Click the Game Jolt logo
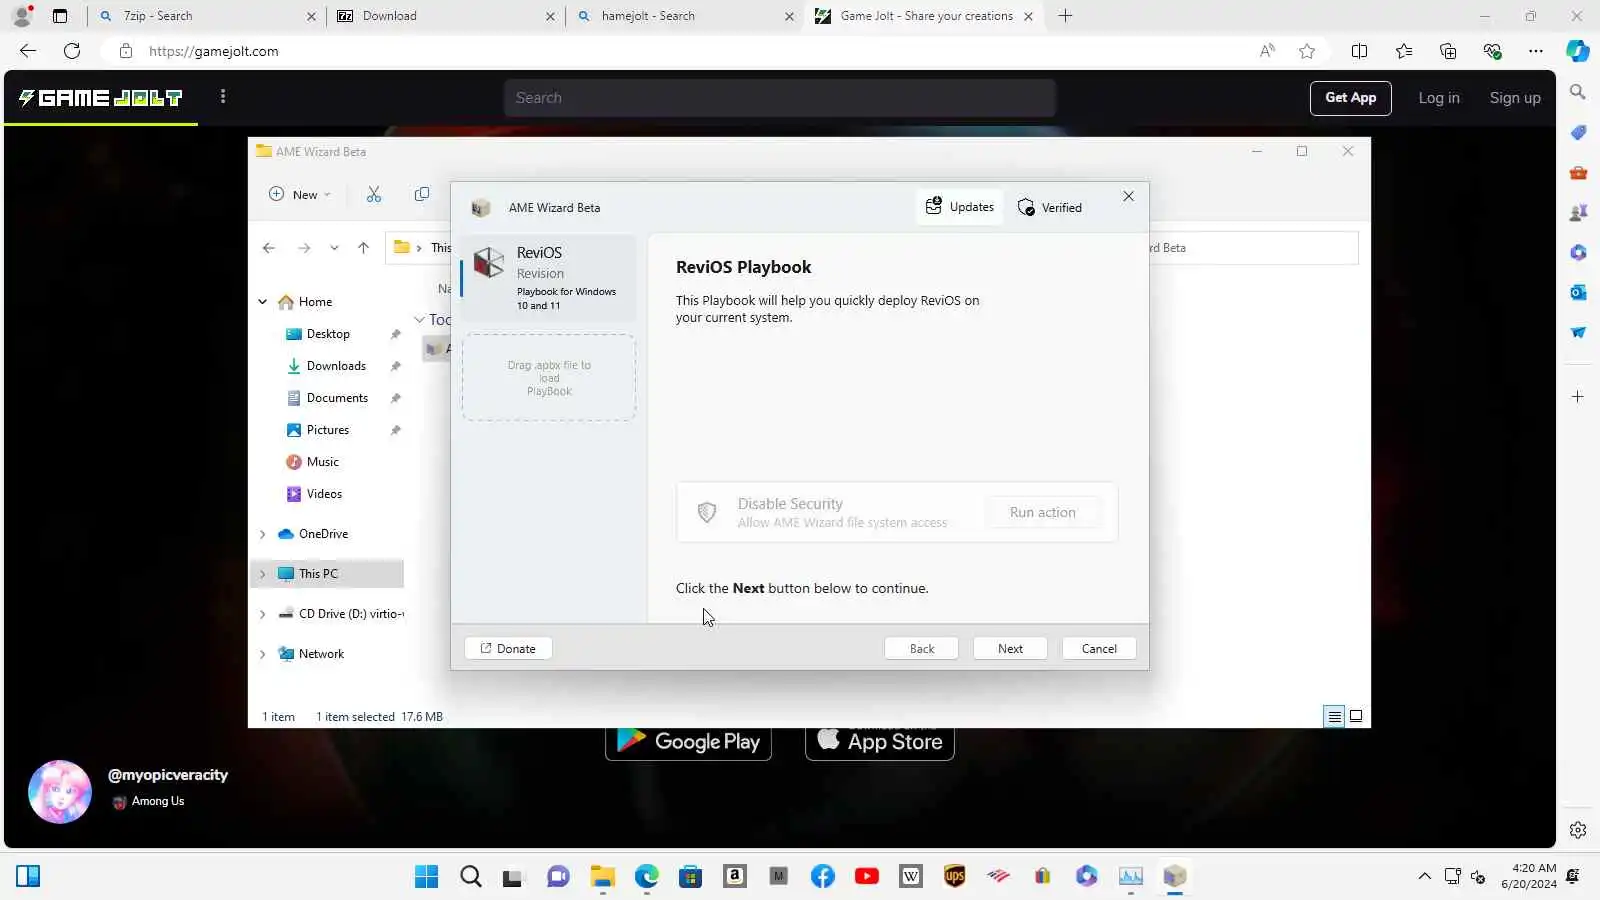 (x=101, y=97)
